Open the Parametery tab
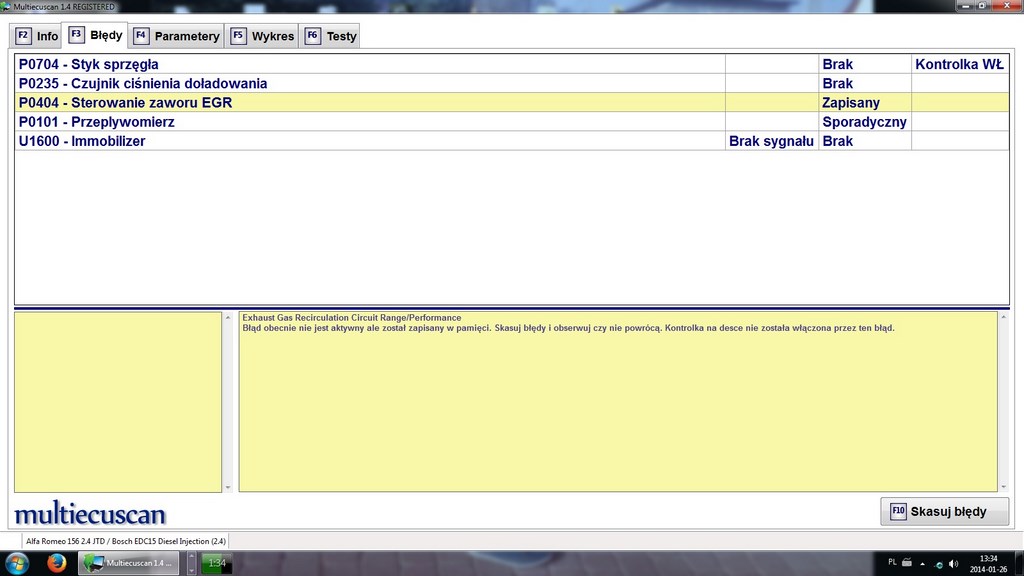 click(176, 36)
